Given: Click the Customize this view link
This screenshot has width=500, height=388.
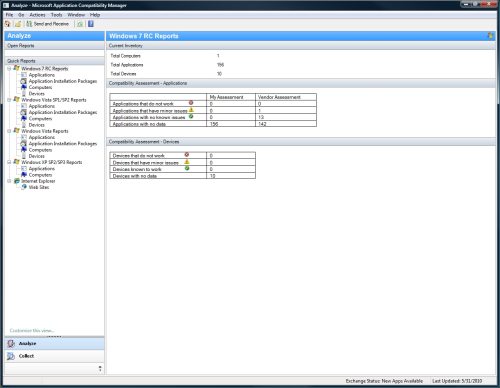Looking at the screenshot, I should [x=32, y=331].
